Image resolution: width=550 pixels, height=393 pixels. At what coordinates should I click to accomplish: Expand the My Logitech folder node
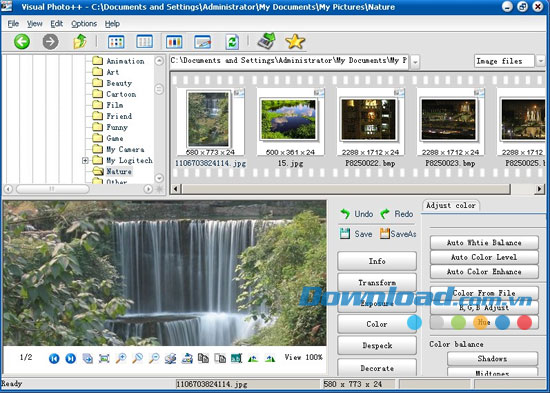click(x=85, y=161)
